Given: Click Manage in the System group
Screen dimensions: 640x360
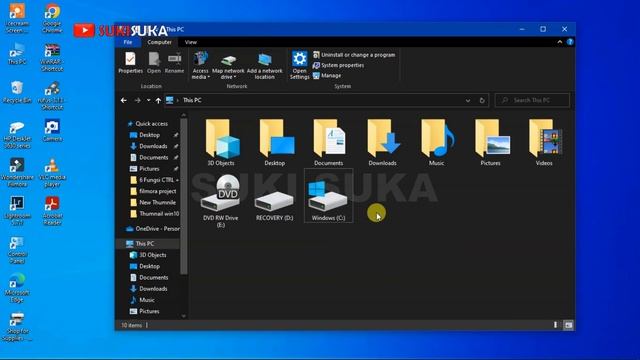Looking at the screenshot, I should click(327, 76).
